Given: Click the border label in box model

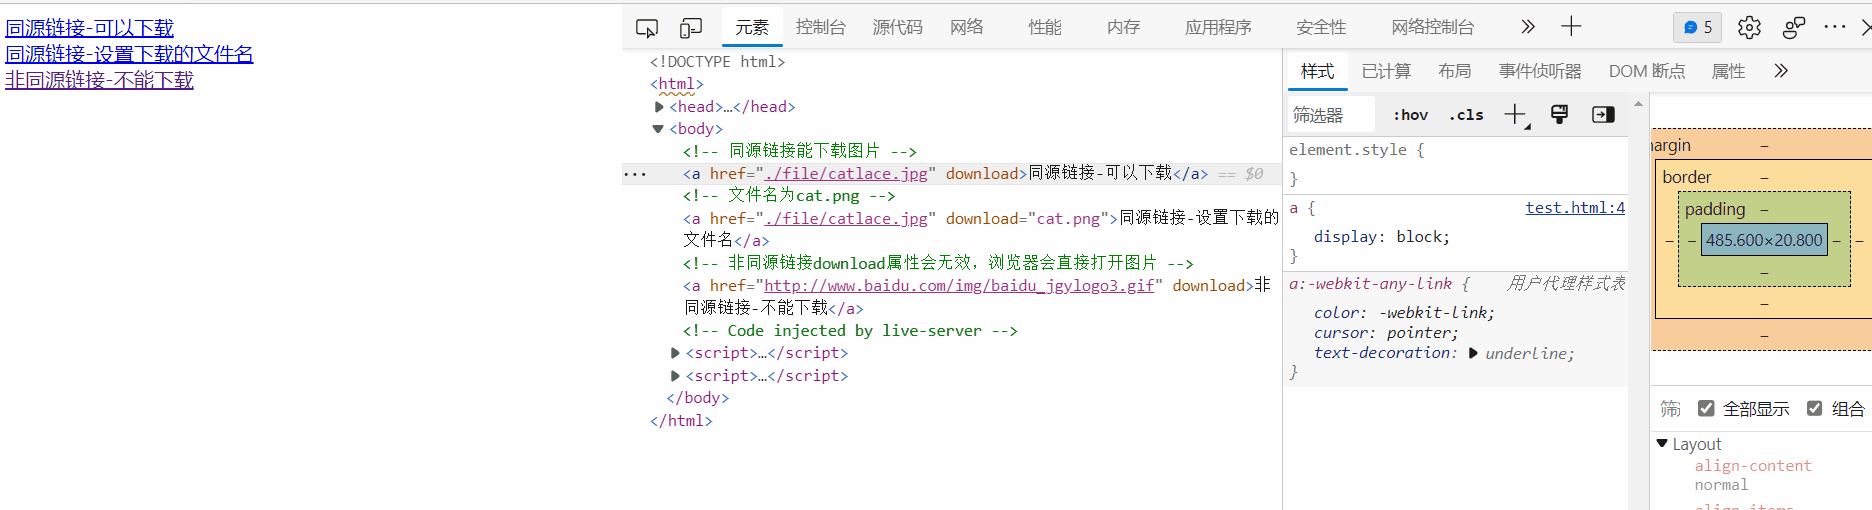Looking at the screenshot, I should (x=1687, y=177).
